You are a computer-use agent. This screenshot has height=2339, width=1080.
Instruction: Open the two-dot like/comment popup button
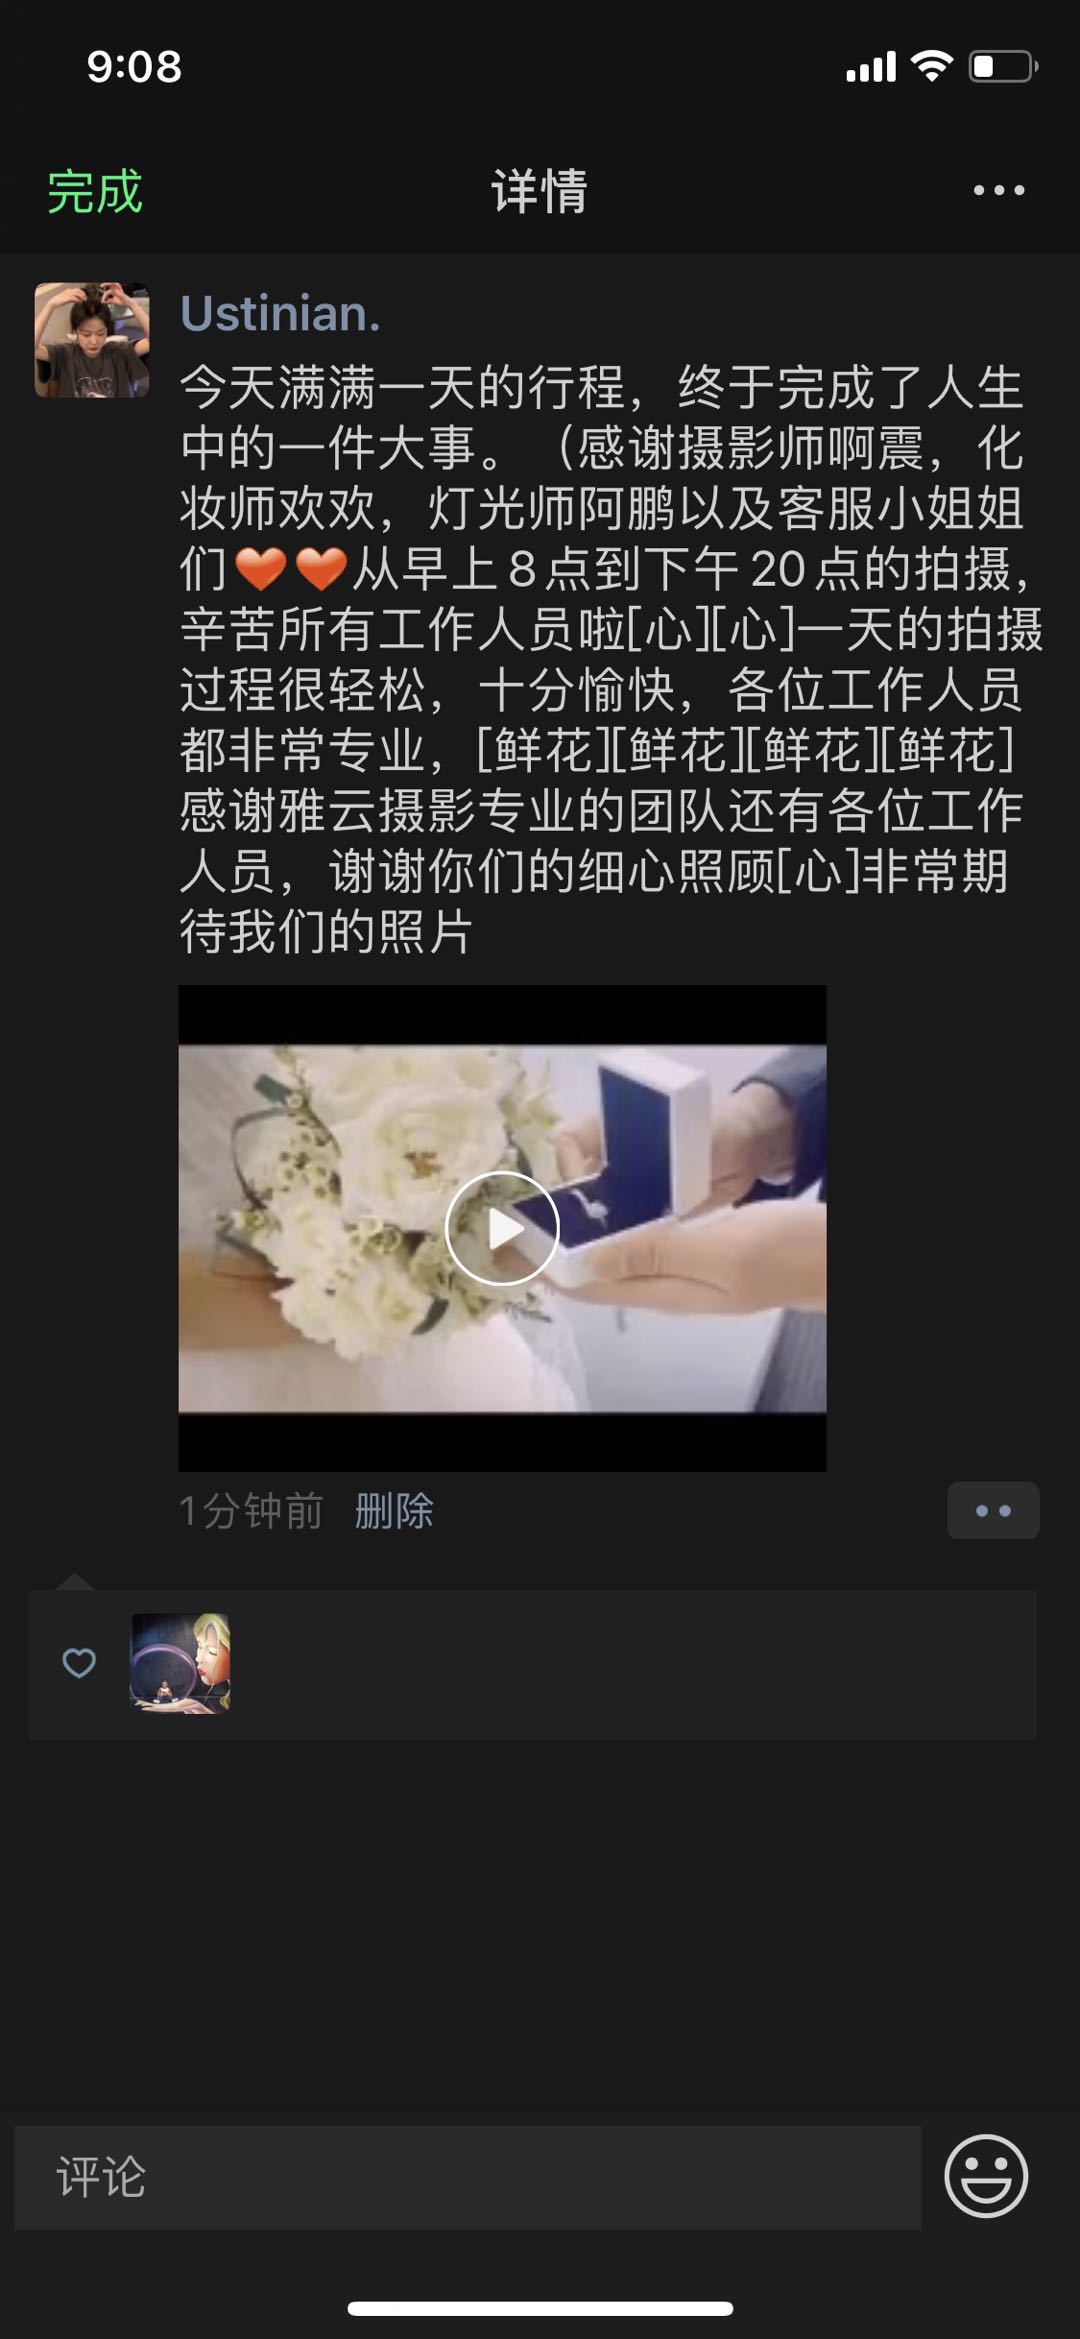click(x=993, y=1510)
